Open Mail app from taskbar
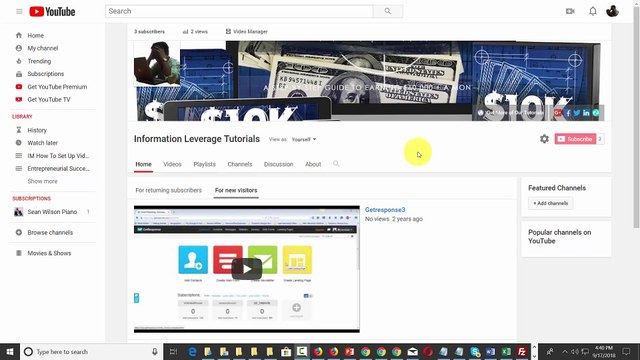 (x=412, y=351)
